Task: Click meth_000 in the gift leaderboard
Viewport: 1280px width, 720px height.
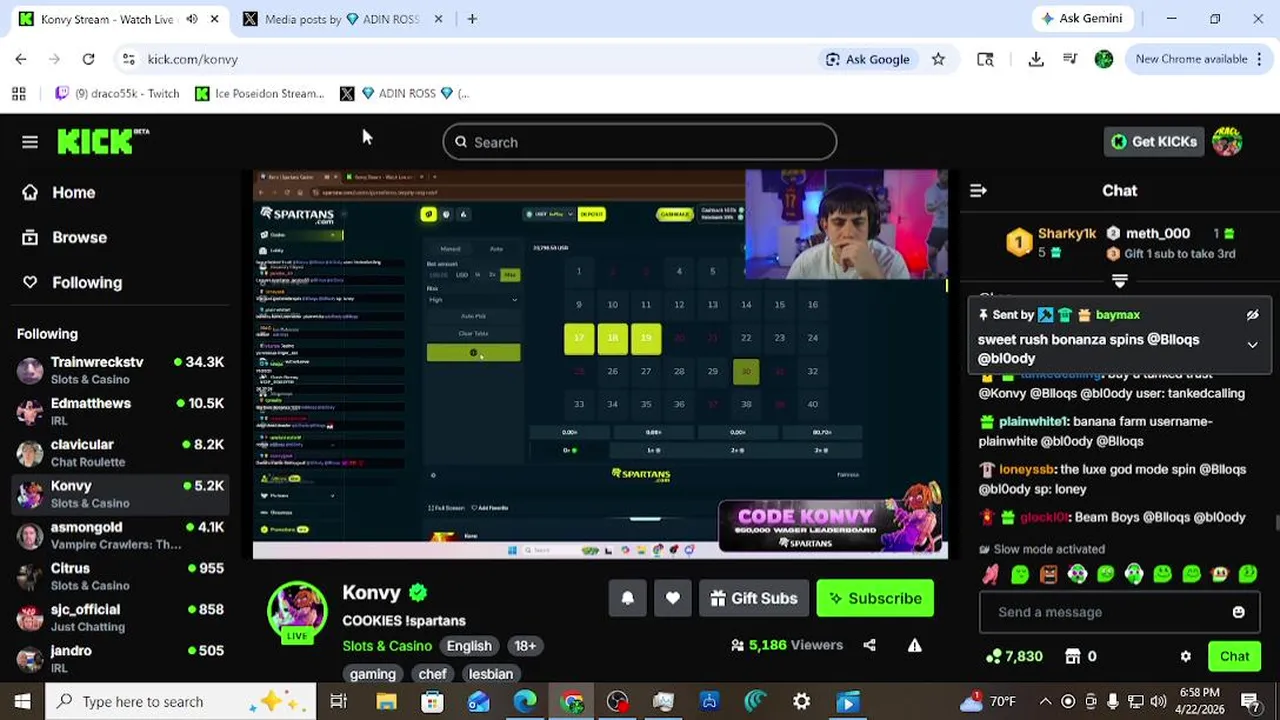Action: click(1170, 233)
